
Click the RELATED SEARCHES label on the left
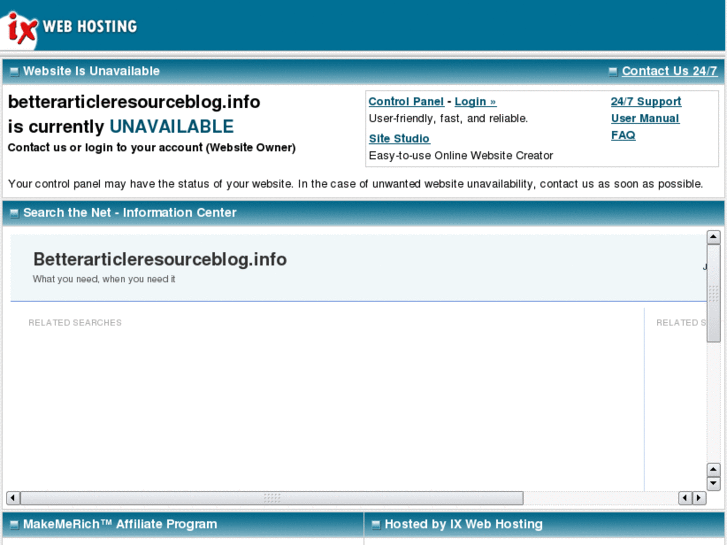click(75, 322)
